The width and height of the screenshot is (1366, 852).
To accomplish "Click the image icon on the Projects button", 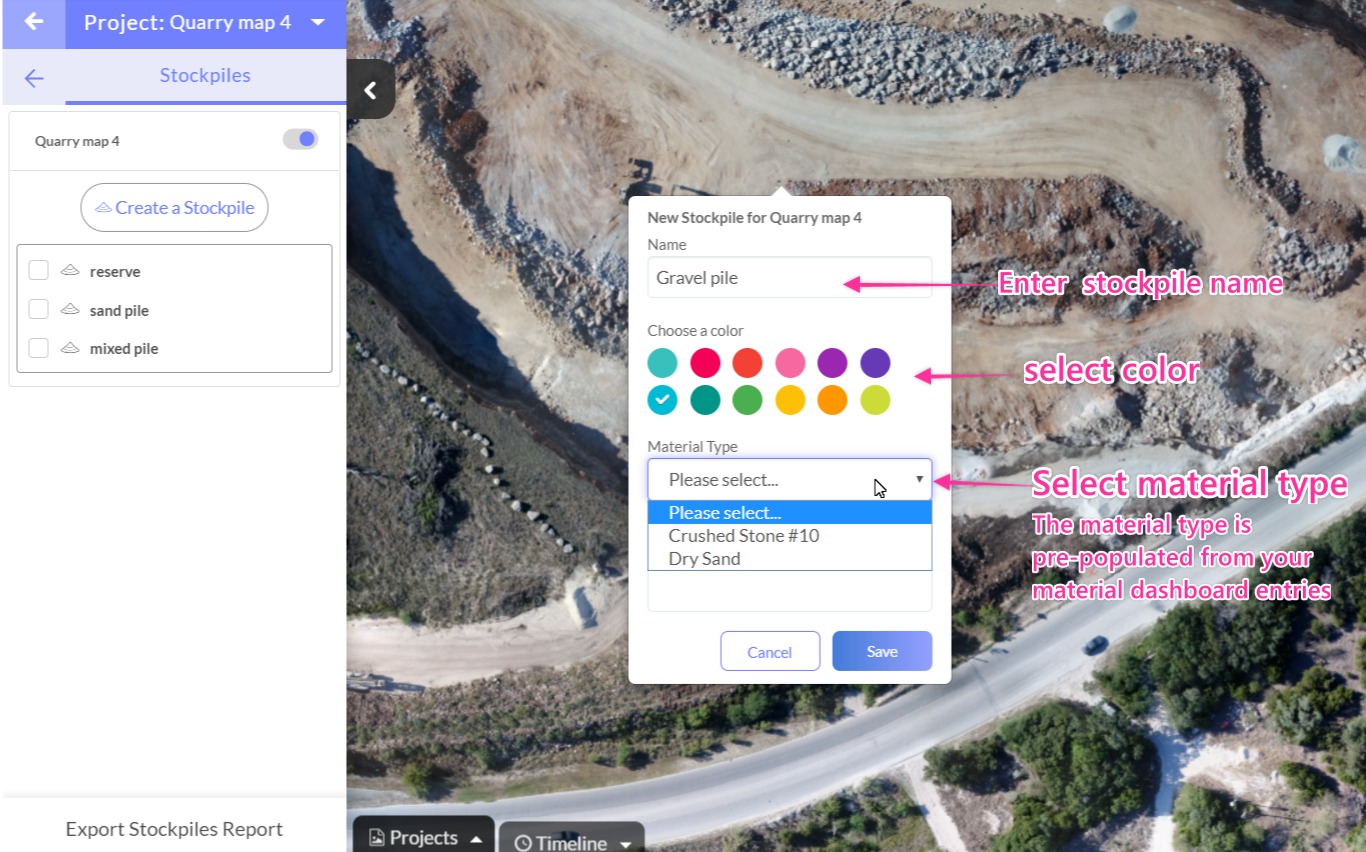I will coord(377,838).
